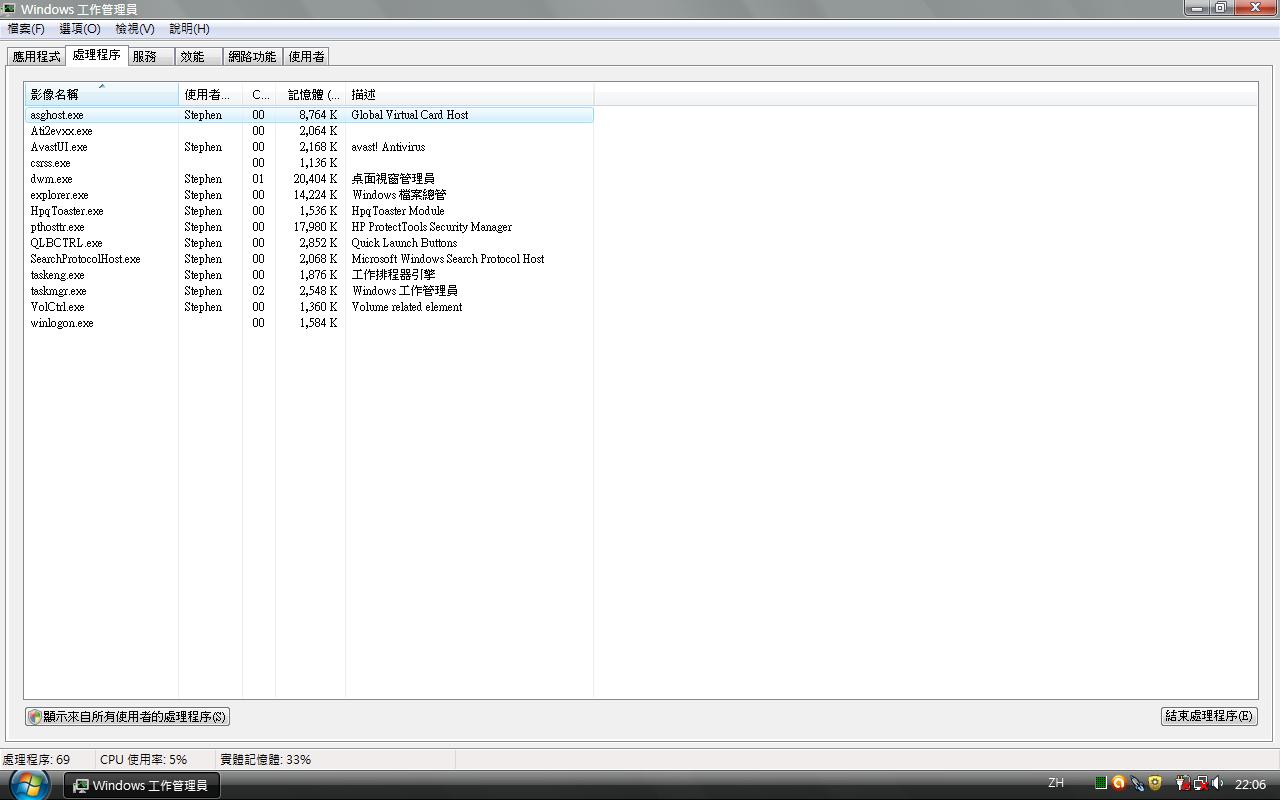The width and height of the screenshot is (1280, 800).
Task: Click the ZH language indicator
Action: [x=1056, y=783]
